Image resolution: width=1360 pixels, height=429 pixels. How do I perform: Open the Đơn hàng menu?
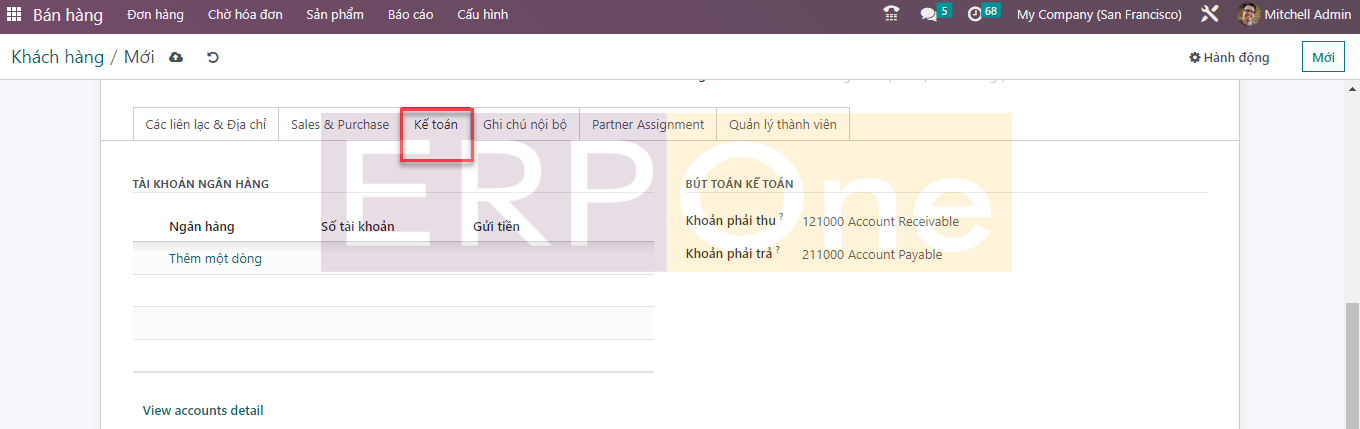[x=155, y=15]
